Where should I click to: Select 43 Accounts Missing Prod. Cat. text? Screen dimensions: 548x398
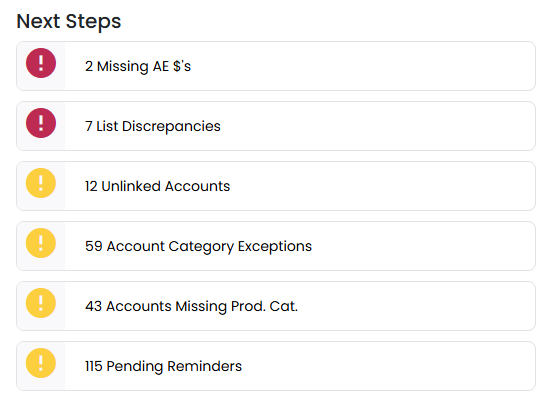tap(192, 306)
